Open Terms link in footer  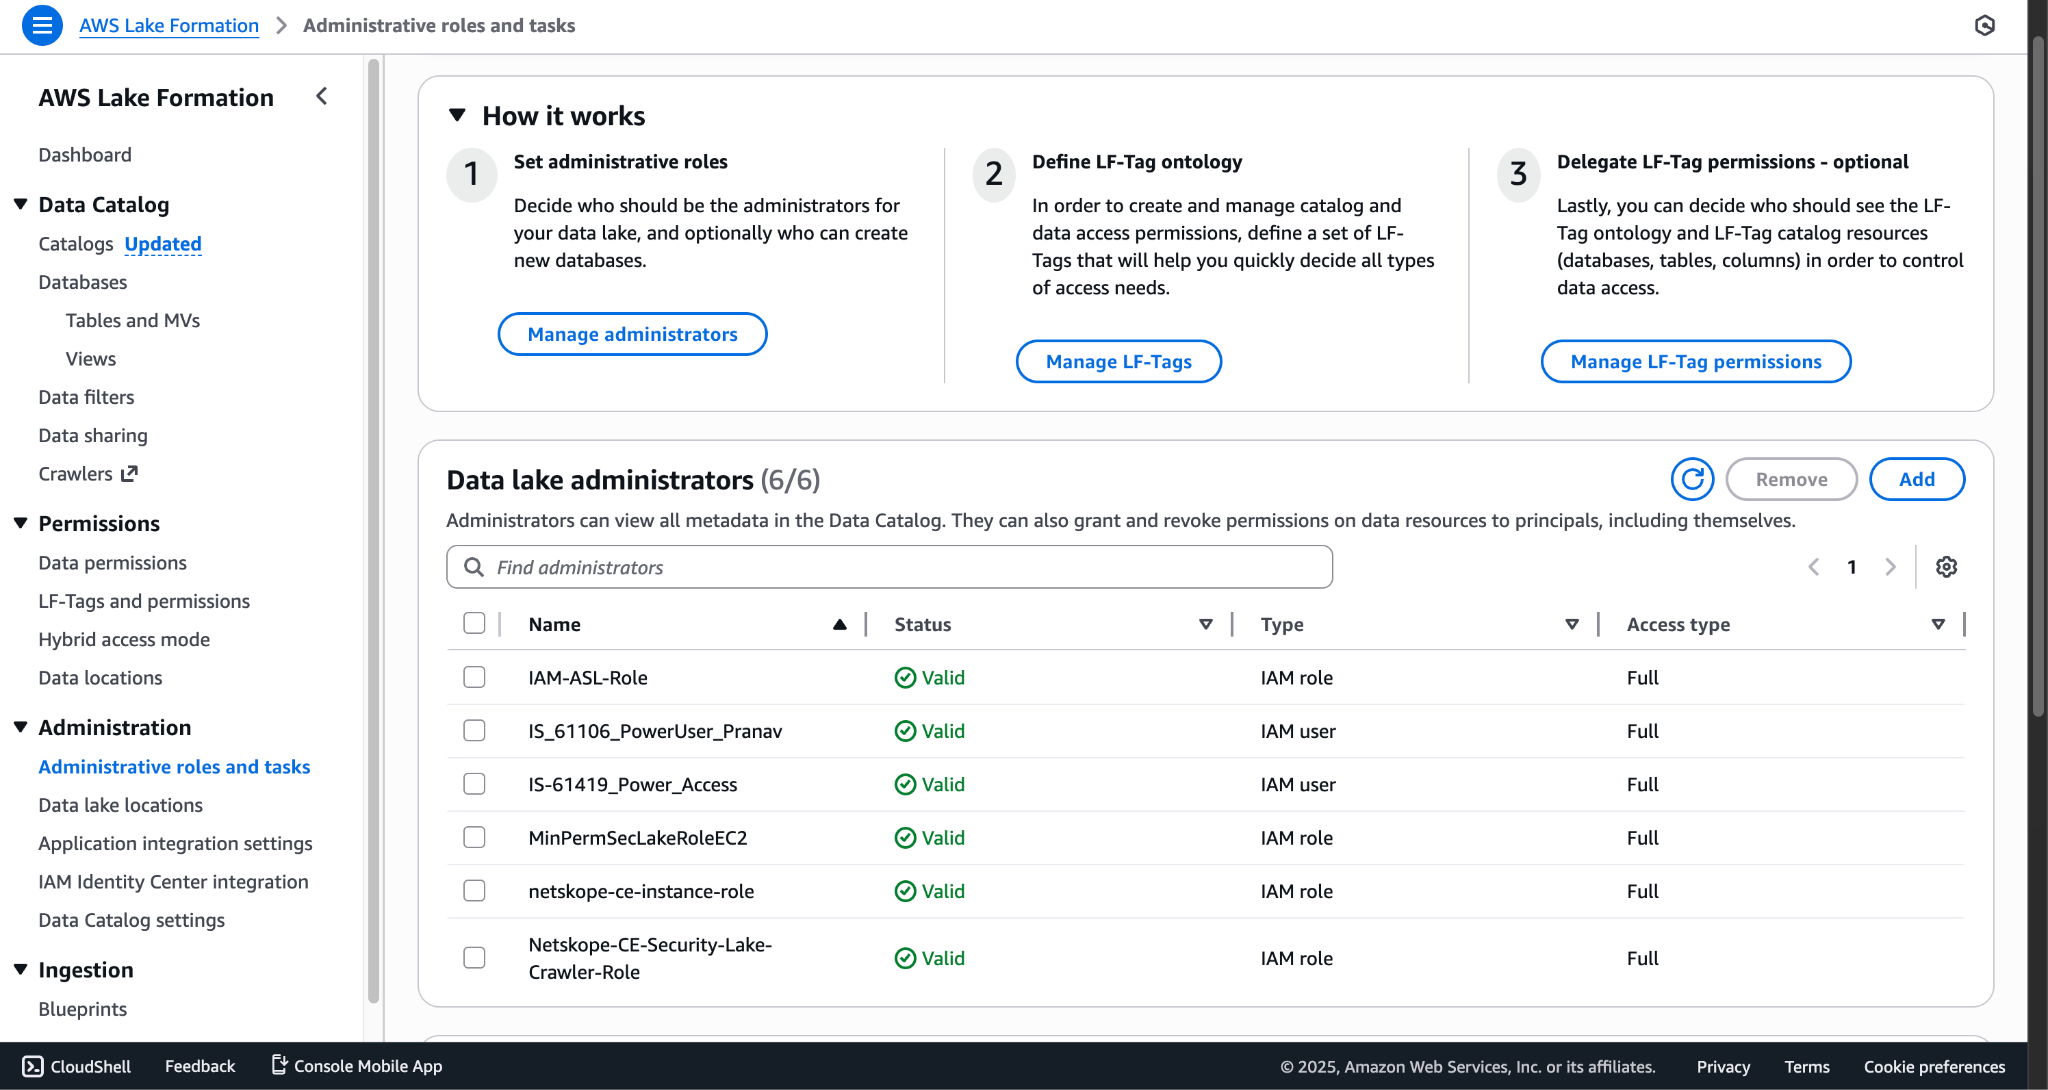pos(1807,1066)
